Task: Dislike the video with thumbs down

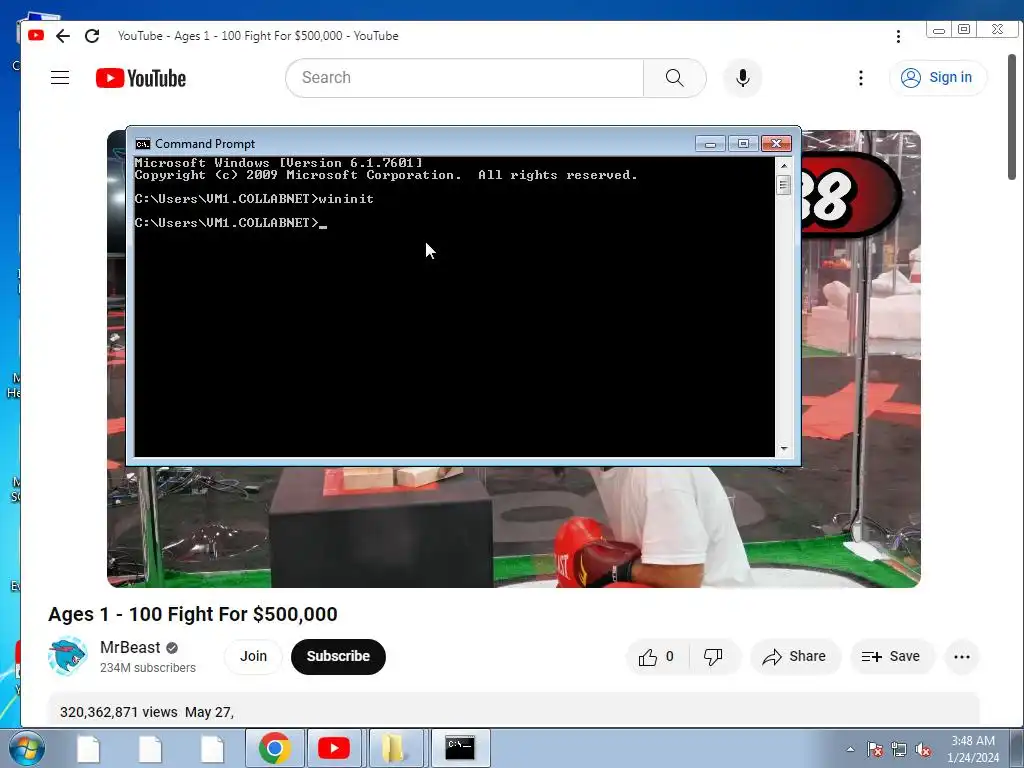Action: pos(713,656)
